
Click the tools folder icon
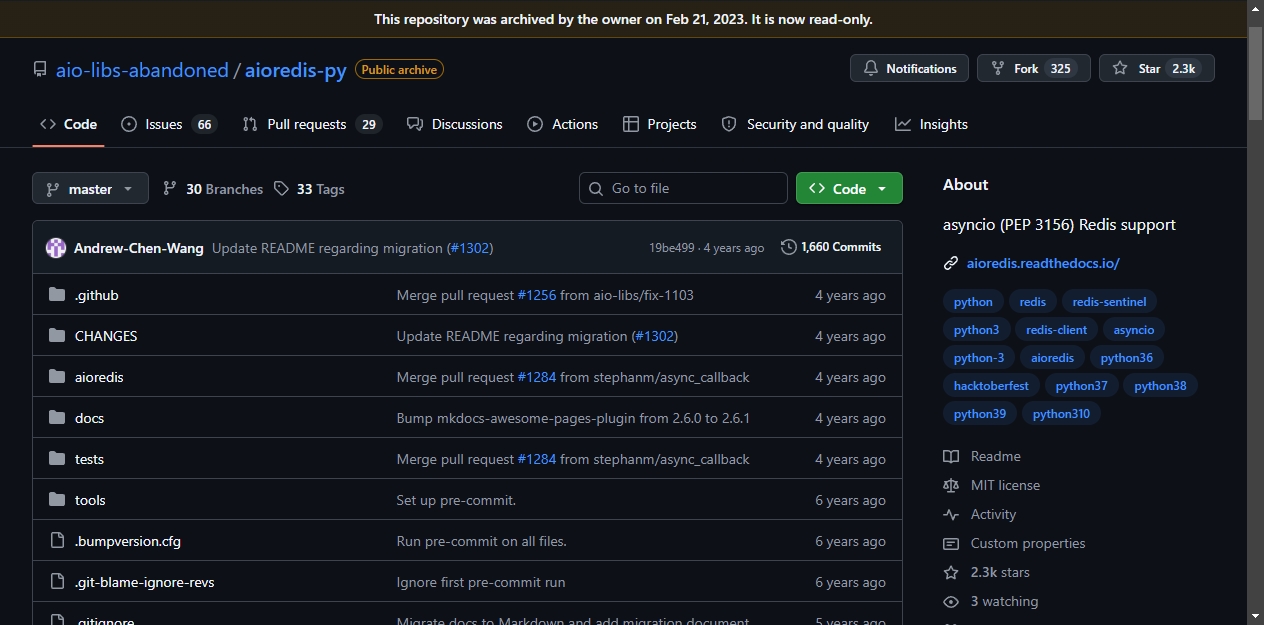click(56, 500)
